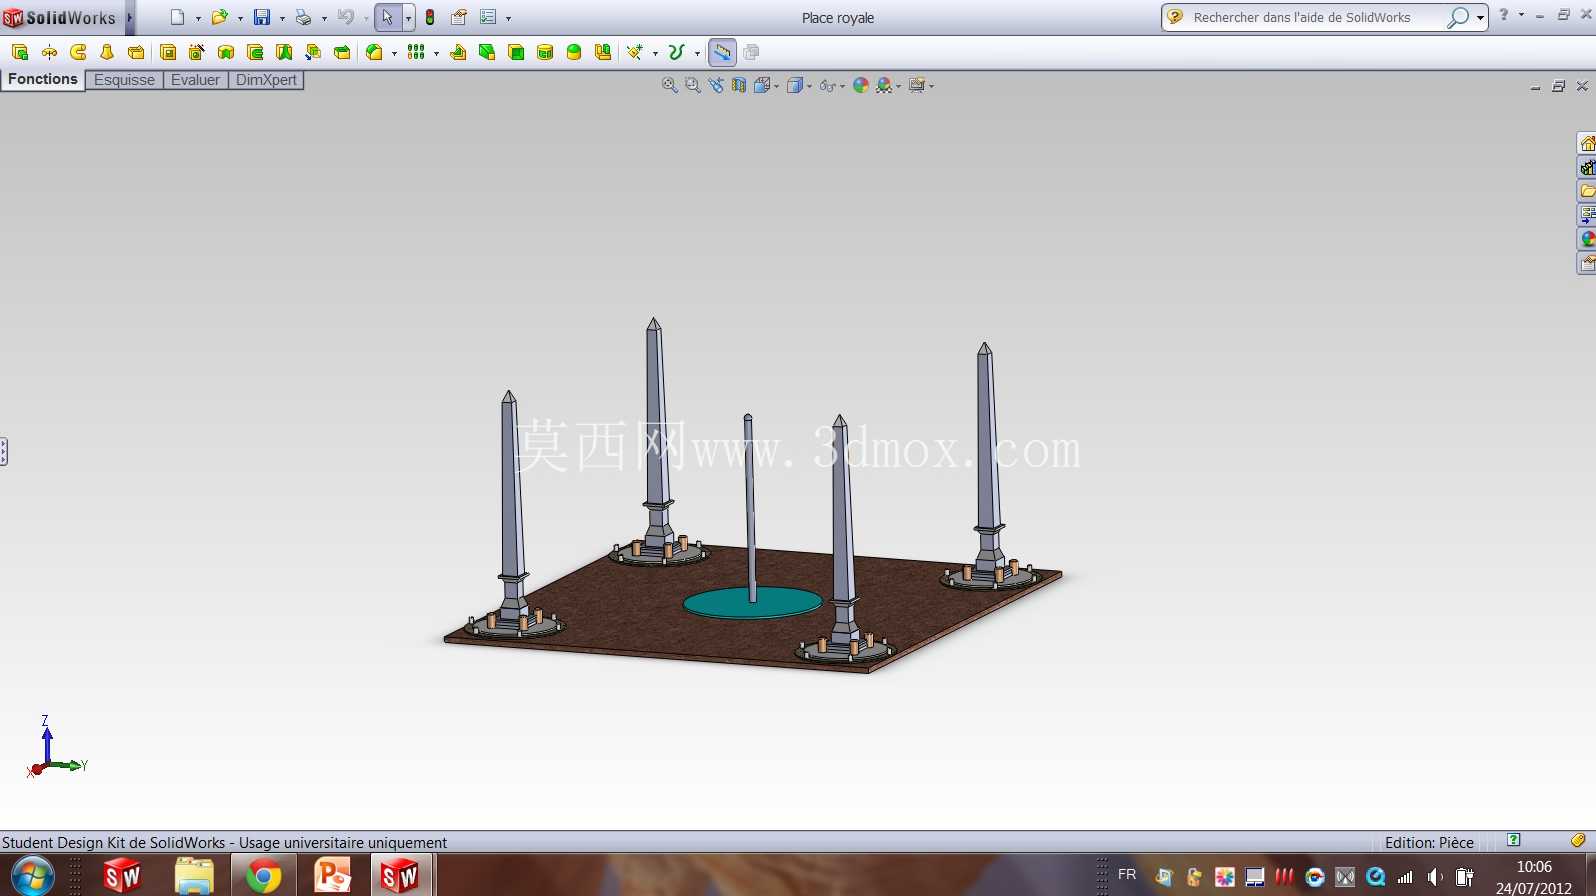The image size is (1596, 896).
Task: Click the Zoom to Fit icon
Action: pos(670,86)
